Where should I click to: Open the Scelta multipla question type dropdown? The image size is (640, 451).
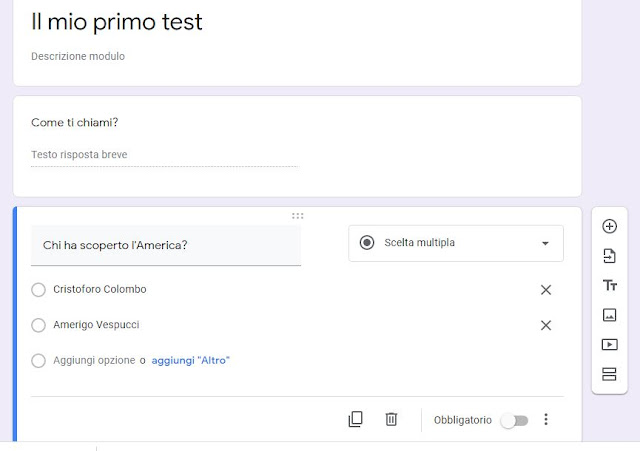(455, 243)
